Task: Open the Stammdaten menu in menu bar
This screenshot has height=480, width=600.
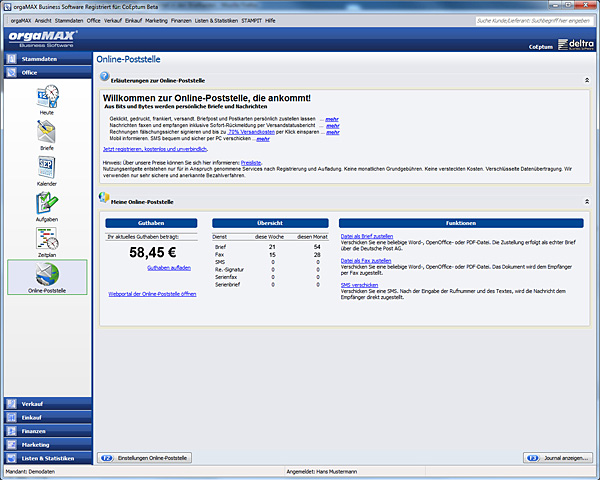Action: (69, 21)
